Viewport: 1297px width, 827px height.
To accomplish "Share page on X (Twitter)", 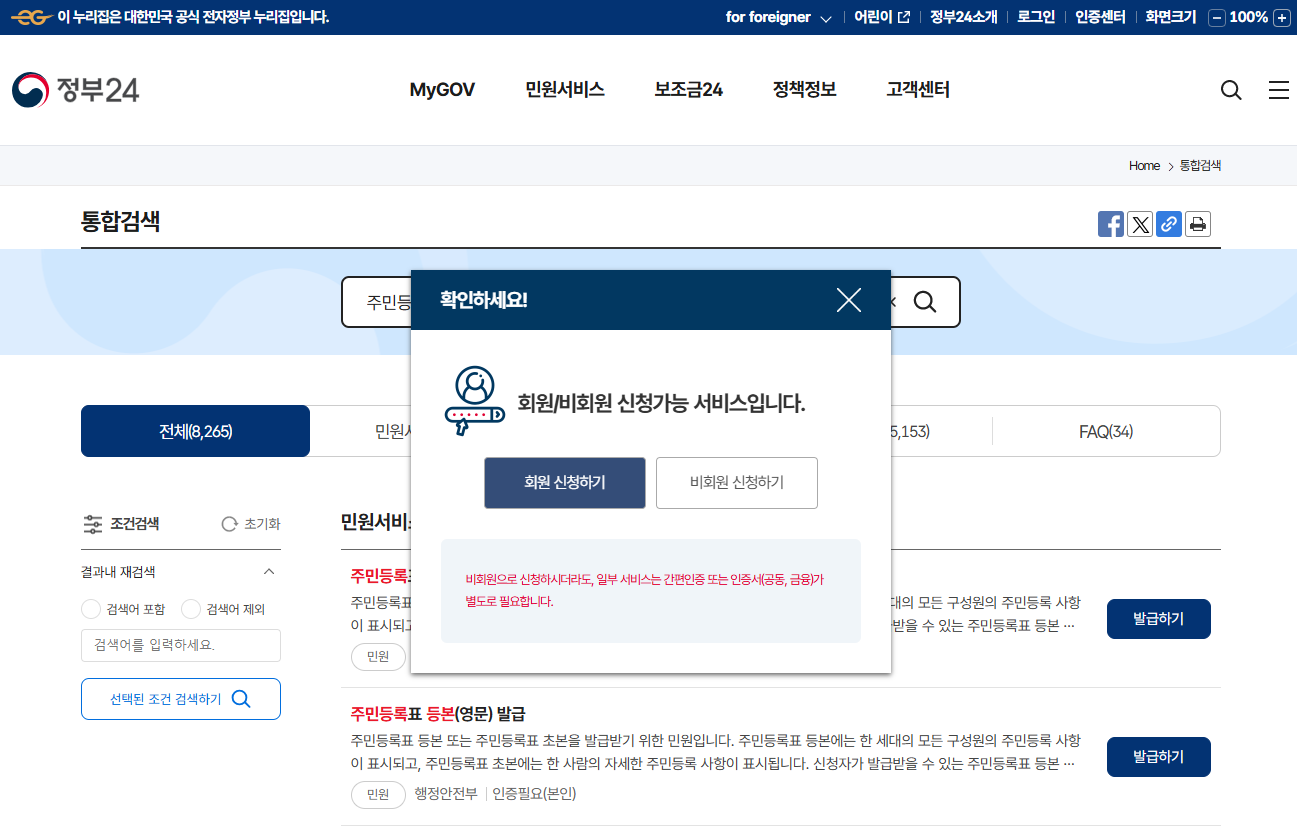I will click(x=1140, y=224).
